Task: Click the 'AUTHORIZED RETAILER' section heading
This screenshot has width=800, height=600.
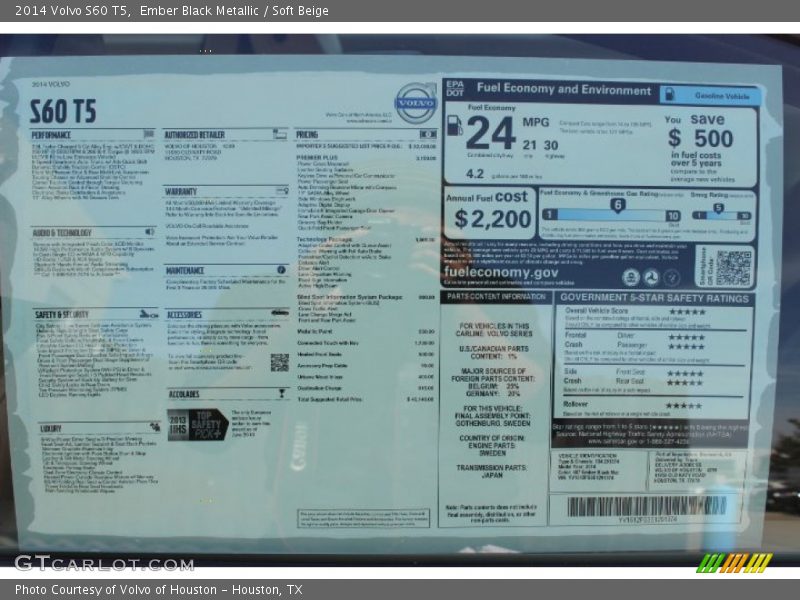Action: (194, 135)
